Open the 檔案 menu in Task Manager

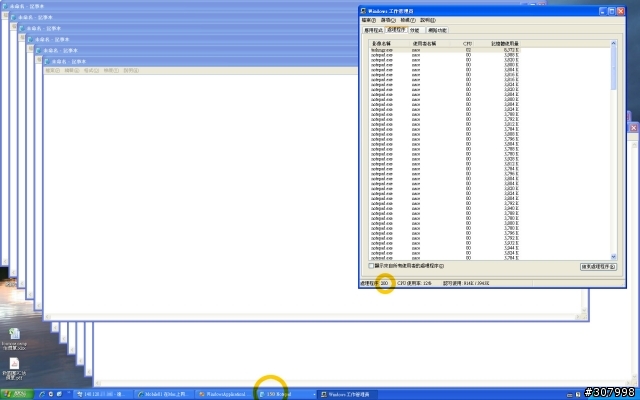click(x=369, y=20)
